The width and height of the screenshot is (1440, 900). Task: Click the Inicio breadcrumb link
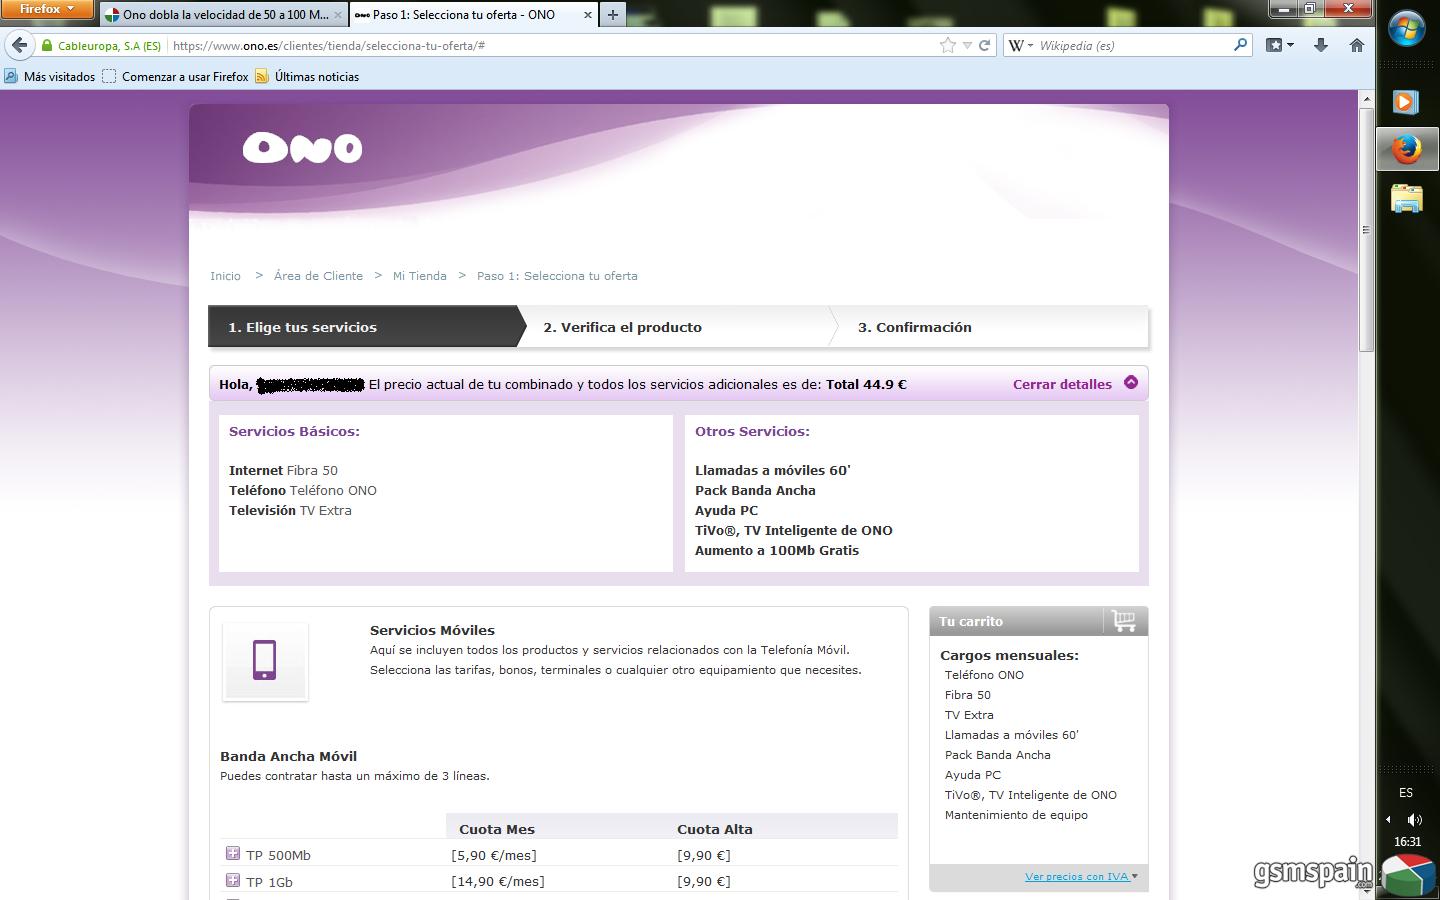coord(225,276)
